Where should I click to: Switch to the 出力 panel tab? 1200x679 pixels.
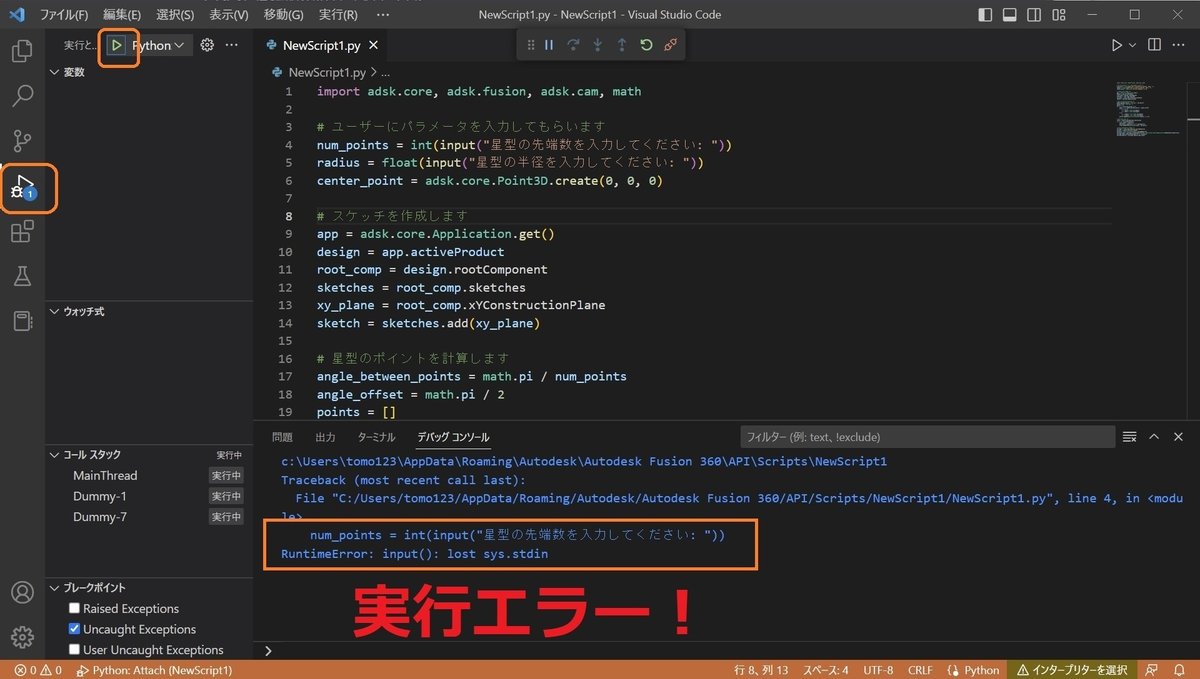click(x=325, y=437)
